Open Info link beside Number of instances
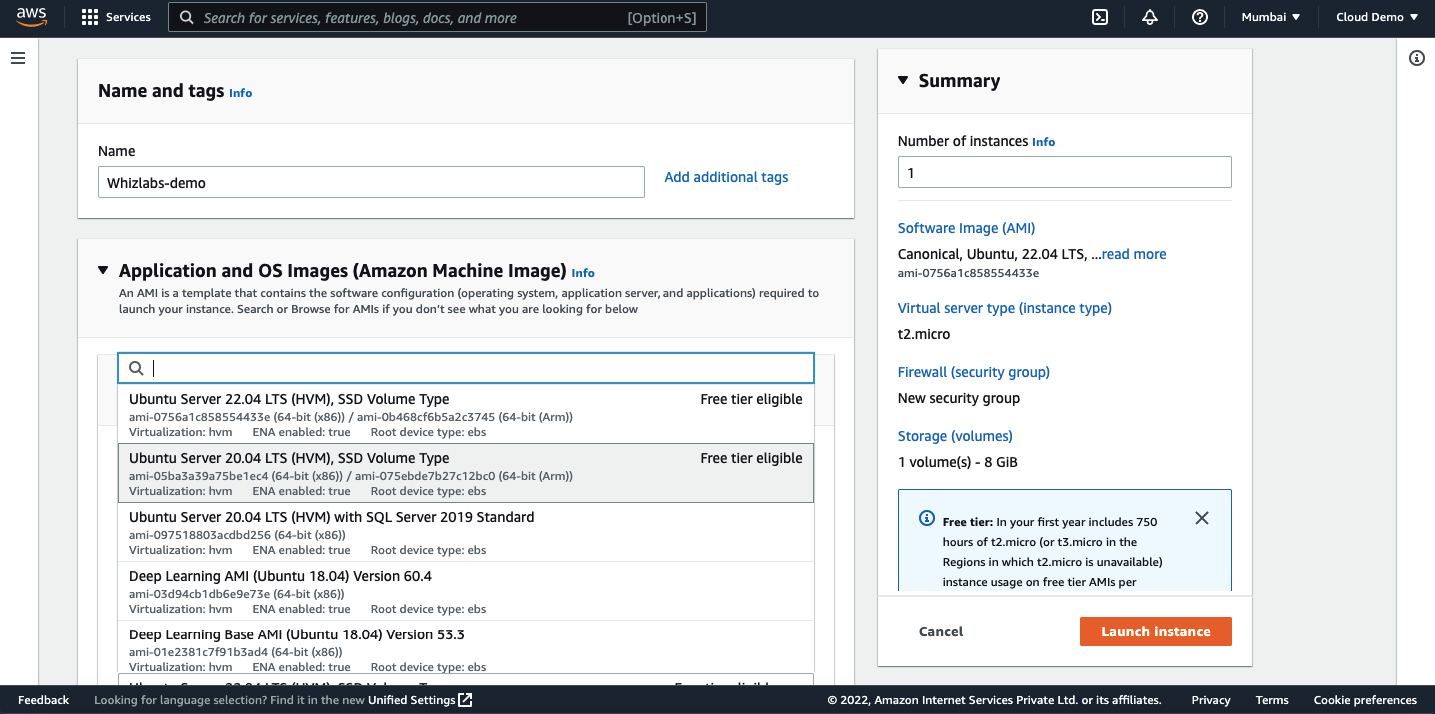This screenshot has width=1435, height=714. pos(1043,142)
